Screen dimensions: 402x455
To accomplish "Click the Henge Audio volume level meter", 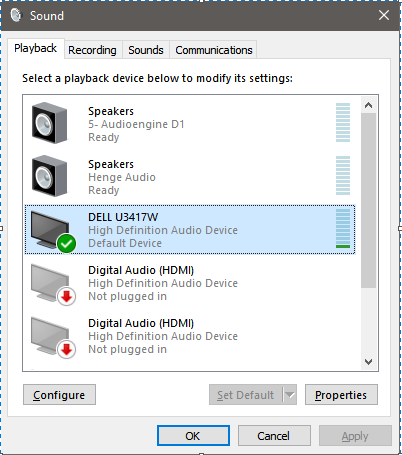I will pyautogui.click(x=343, y=175).
